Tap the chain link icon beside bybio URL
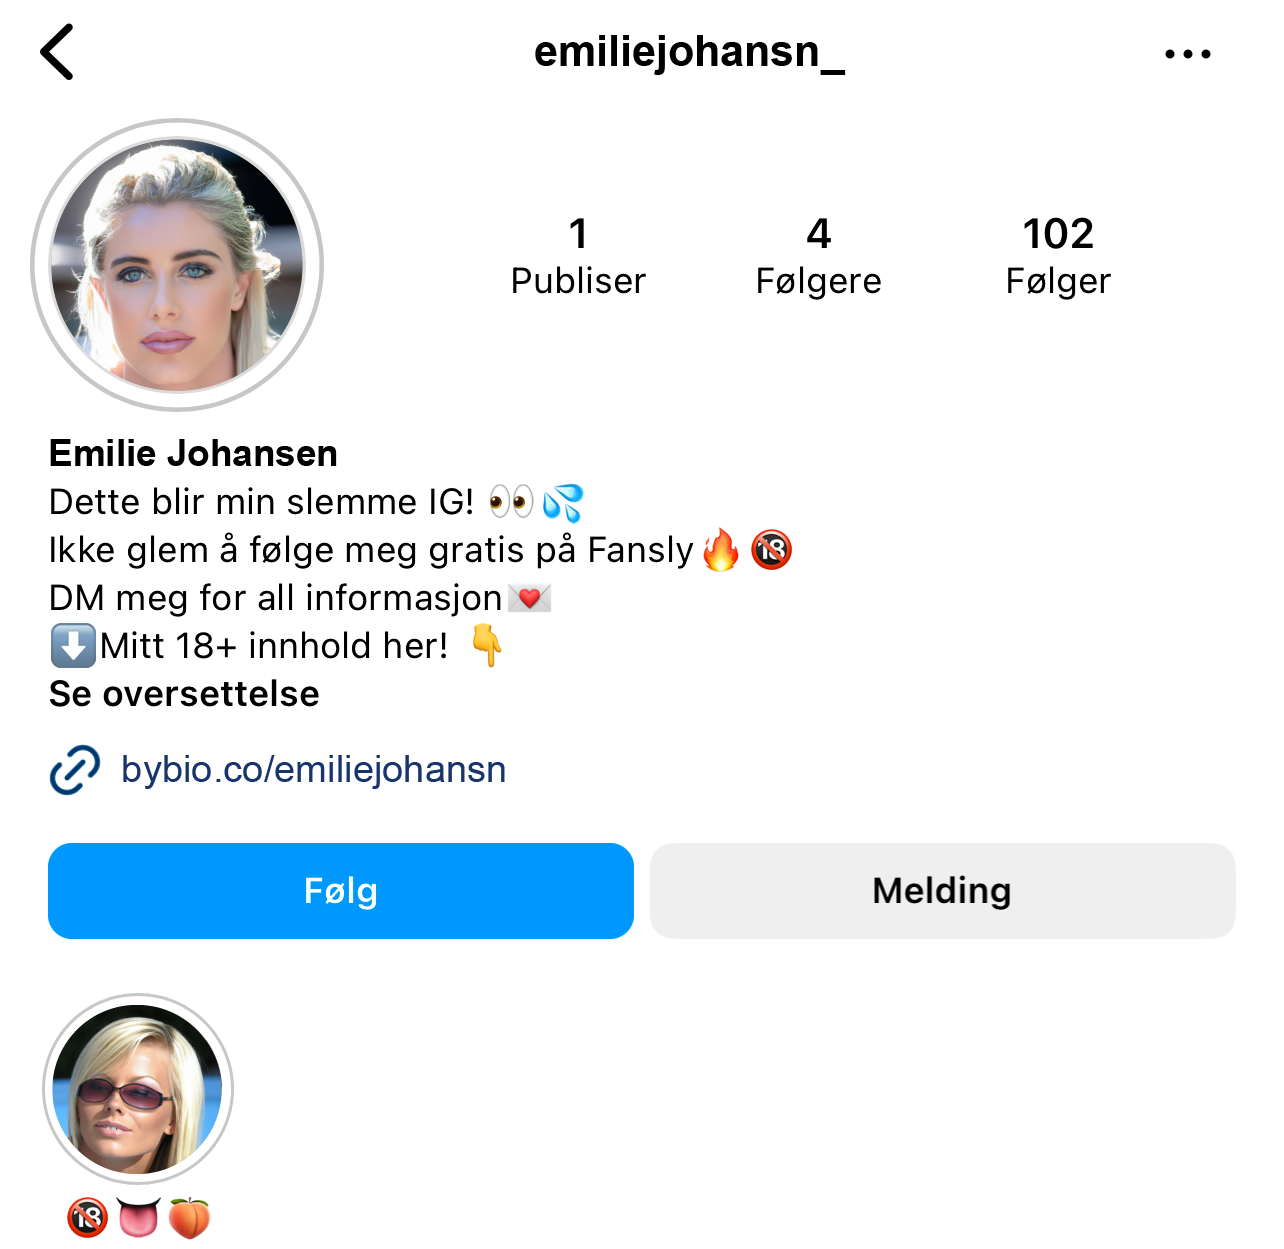1284x1249 pixels. pyautogui.click(x=75, y=770)
